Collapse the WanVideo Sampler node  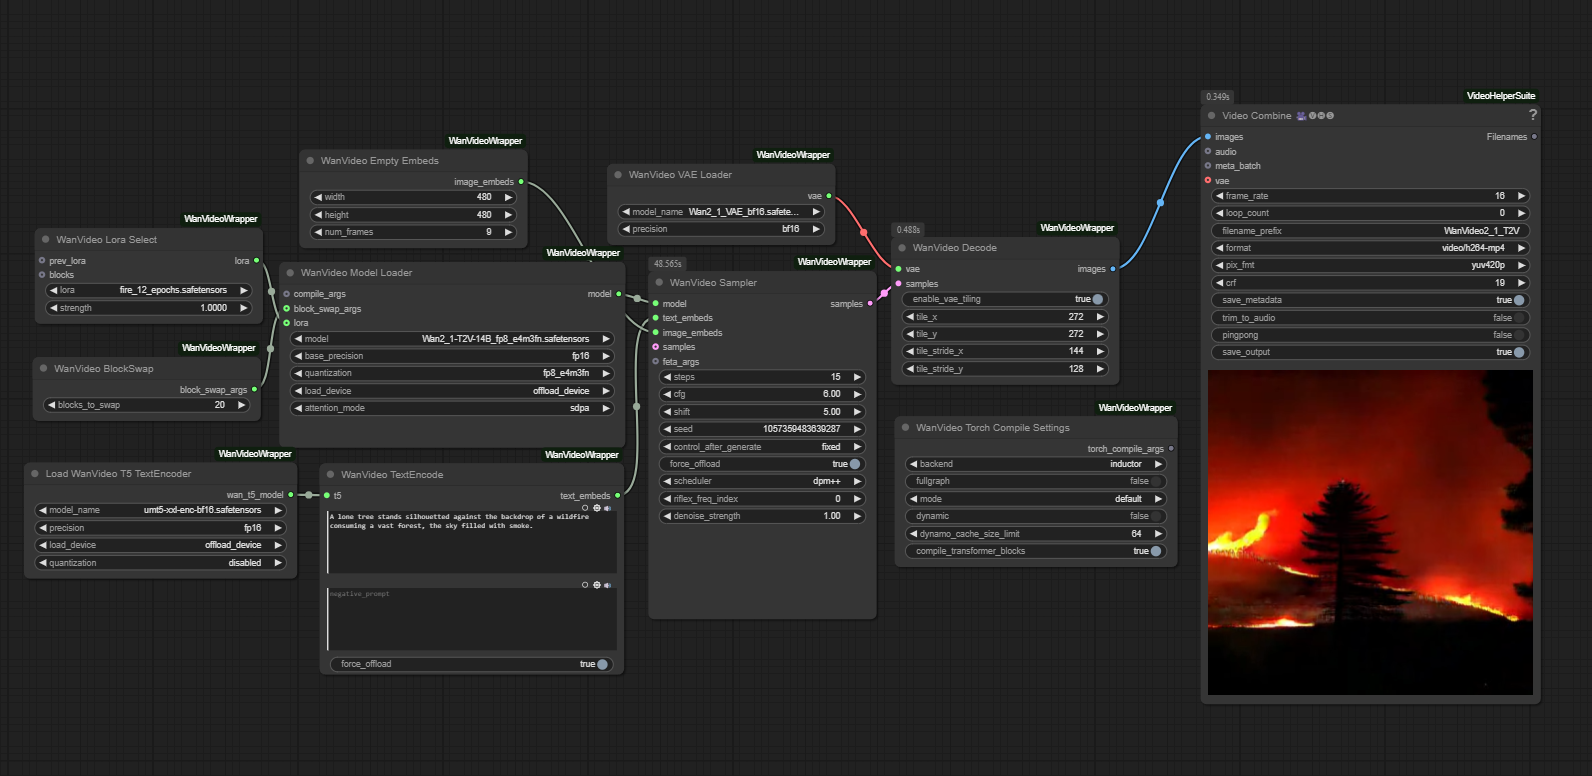[660, 283]
